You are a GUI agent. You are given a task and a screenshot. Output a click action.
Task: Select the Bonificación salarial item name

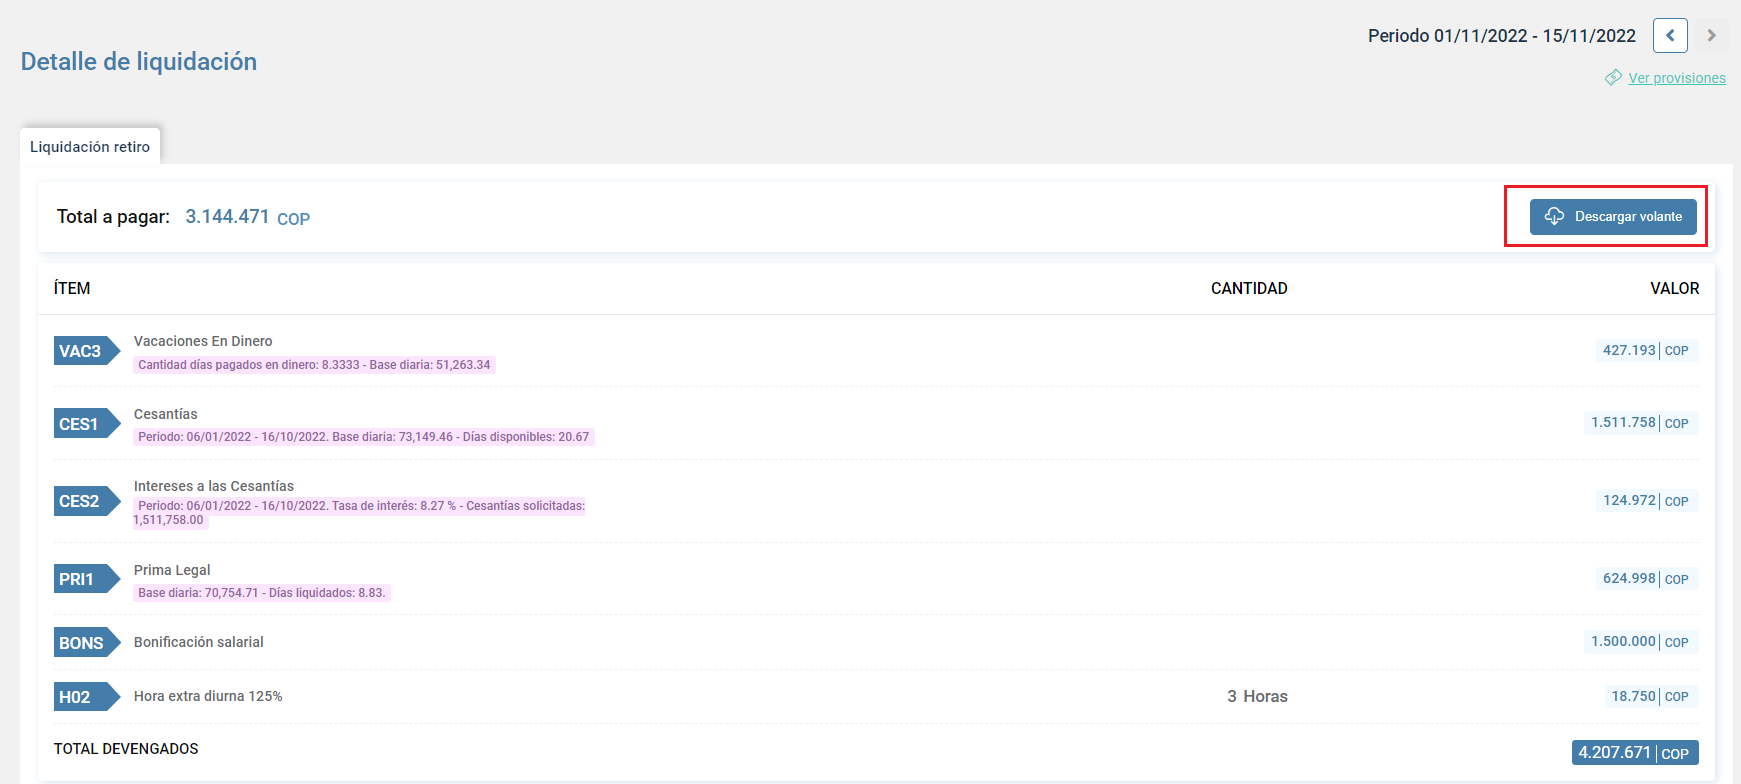pyautogui.click(x=199, y=642)
